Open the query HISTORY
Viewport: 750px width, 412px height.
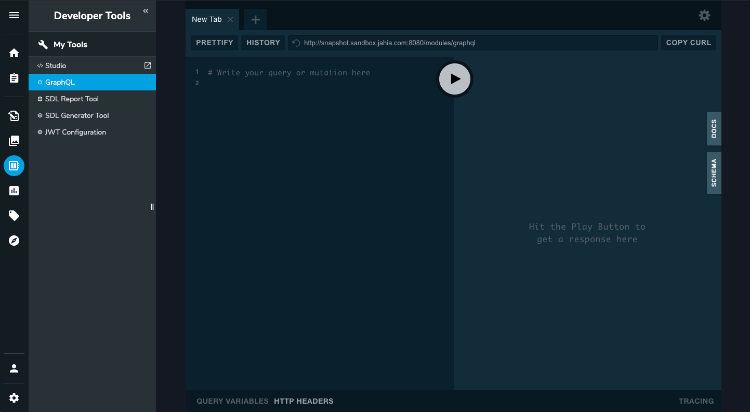coord(263,43)
